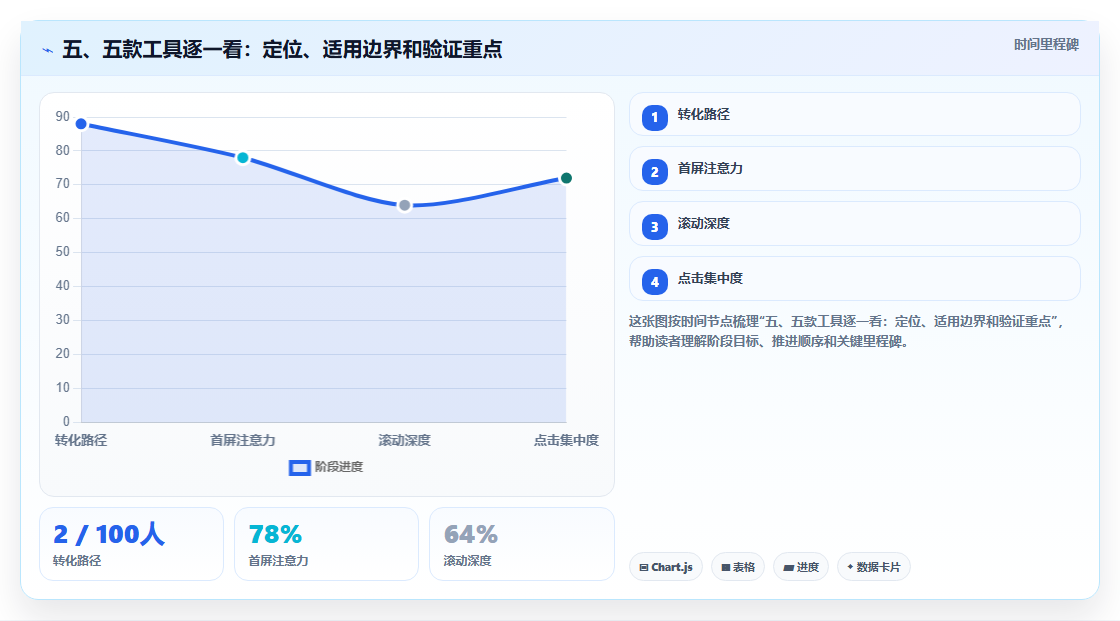Click the 首屏注意力 x-axis label

(243, 440)
